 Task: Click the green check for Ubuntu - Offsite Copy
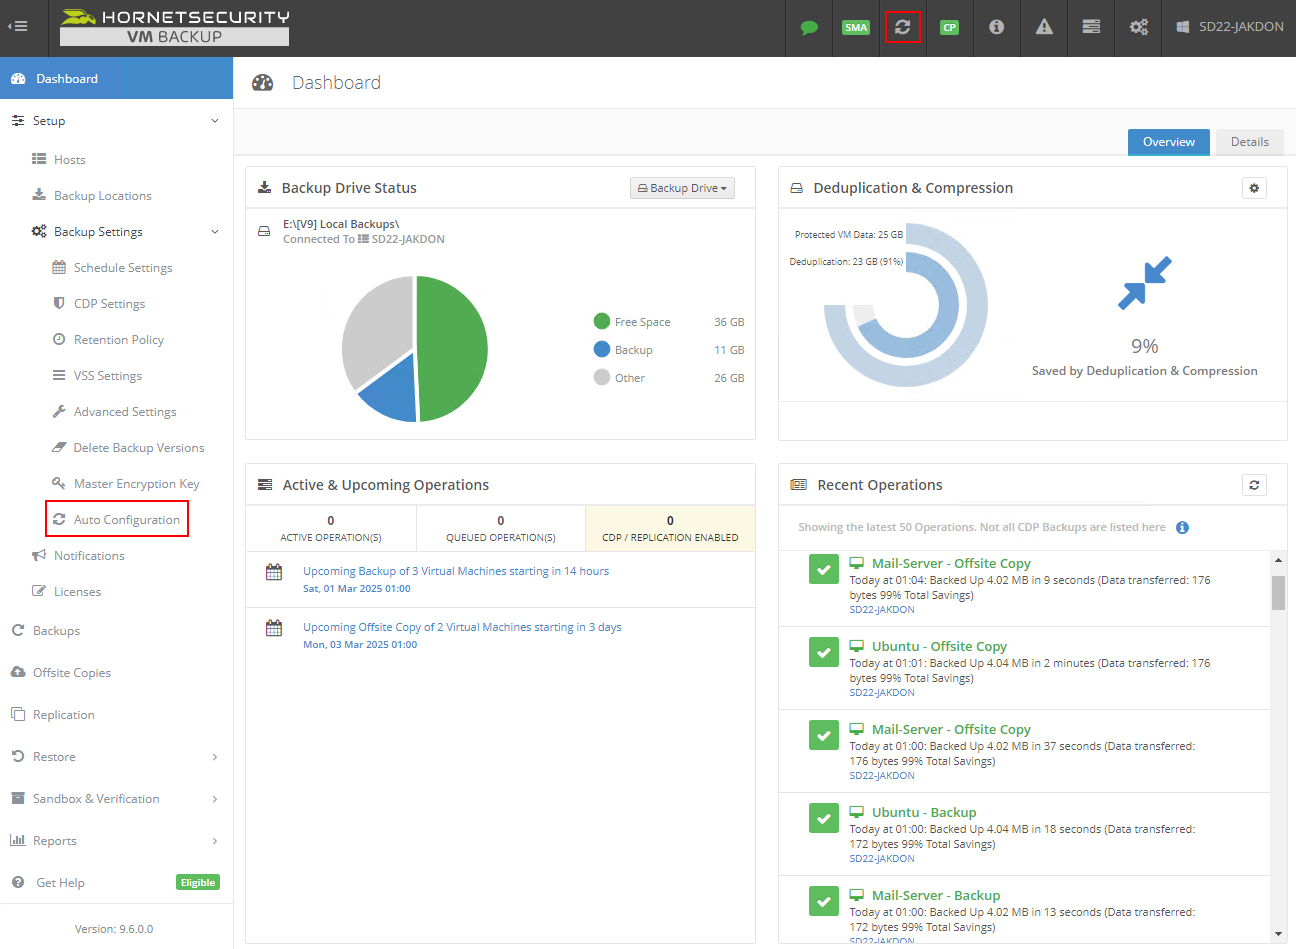click(823, 652)
